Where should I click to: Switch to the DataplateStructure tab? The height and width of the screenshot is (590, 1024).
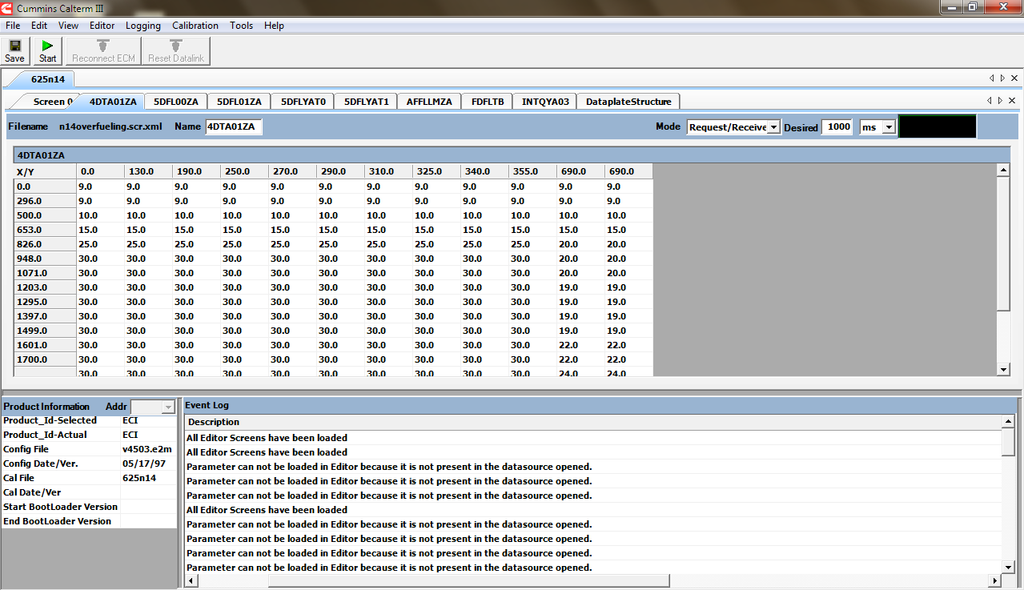(x=628, y=102)
